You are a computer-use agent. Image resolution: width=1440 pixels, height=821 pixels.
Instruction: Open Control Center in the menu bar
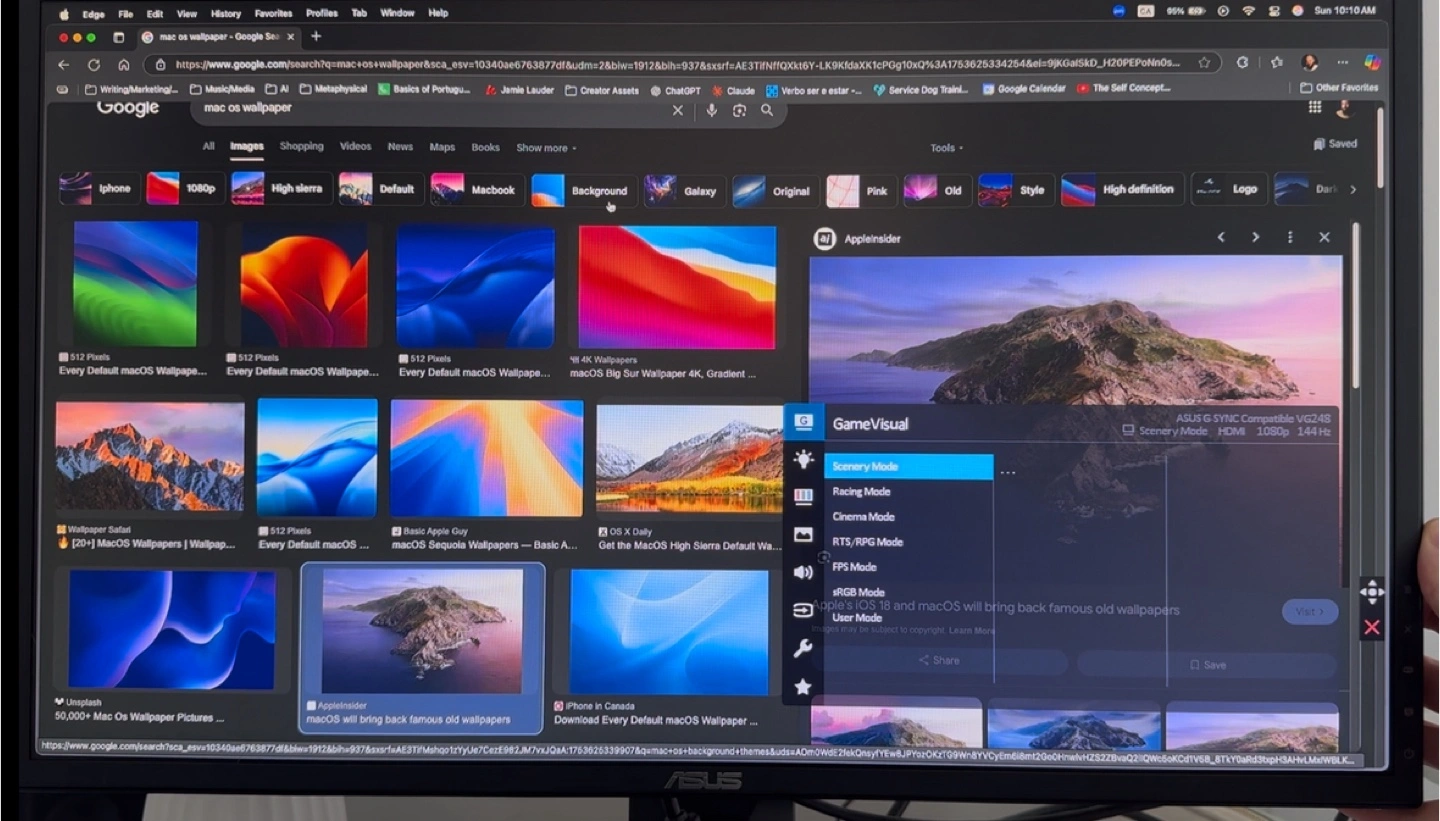(1273, 11)
